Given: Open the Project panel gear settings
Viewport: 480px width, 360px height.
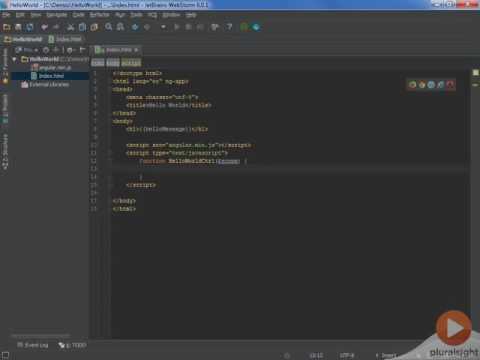Looking at the screenshot, I should point(70,50).
